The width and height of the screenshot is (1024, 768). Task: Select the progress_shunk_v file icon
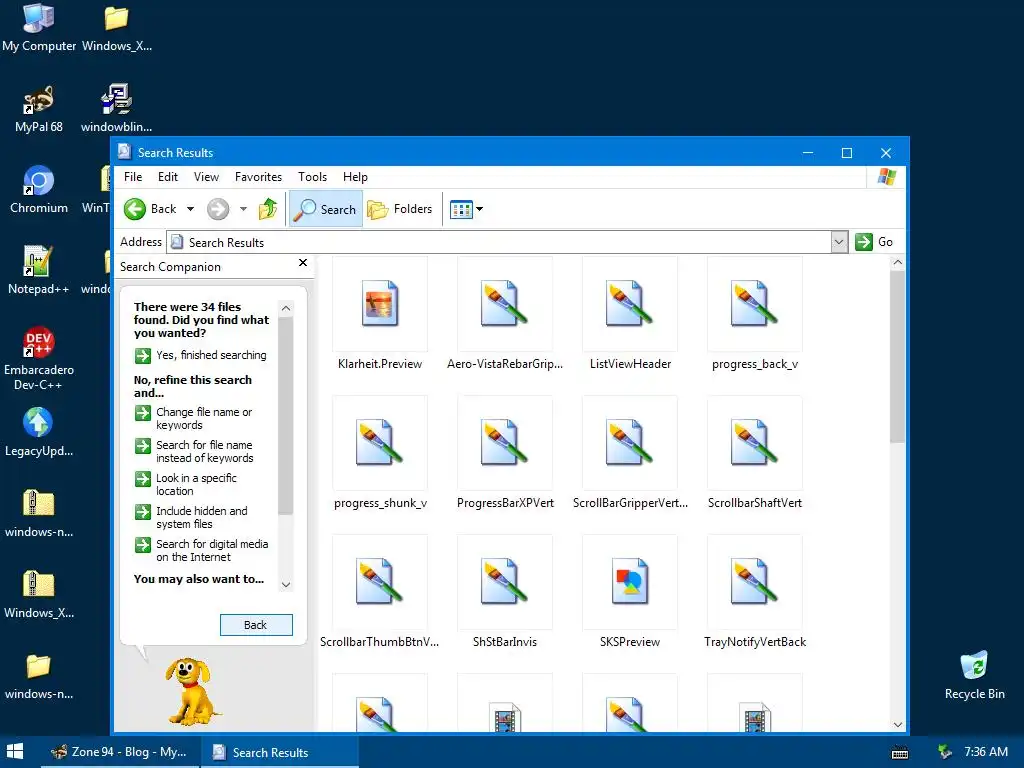click(x=380, y=443)
